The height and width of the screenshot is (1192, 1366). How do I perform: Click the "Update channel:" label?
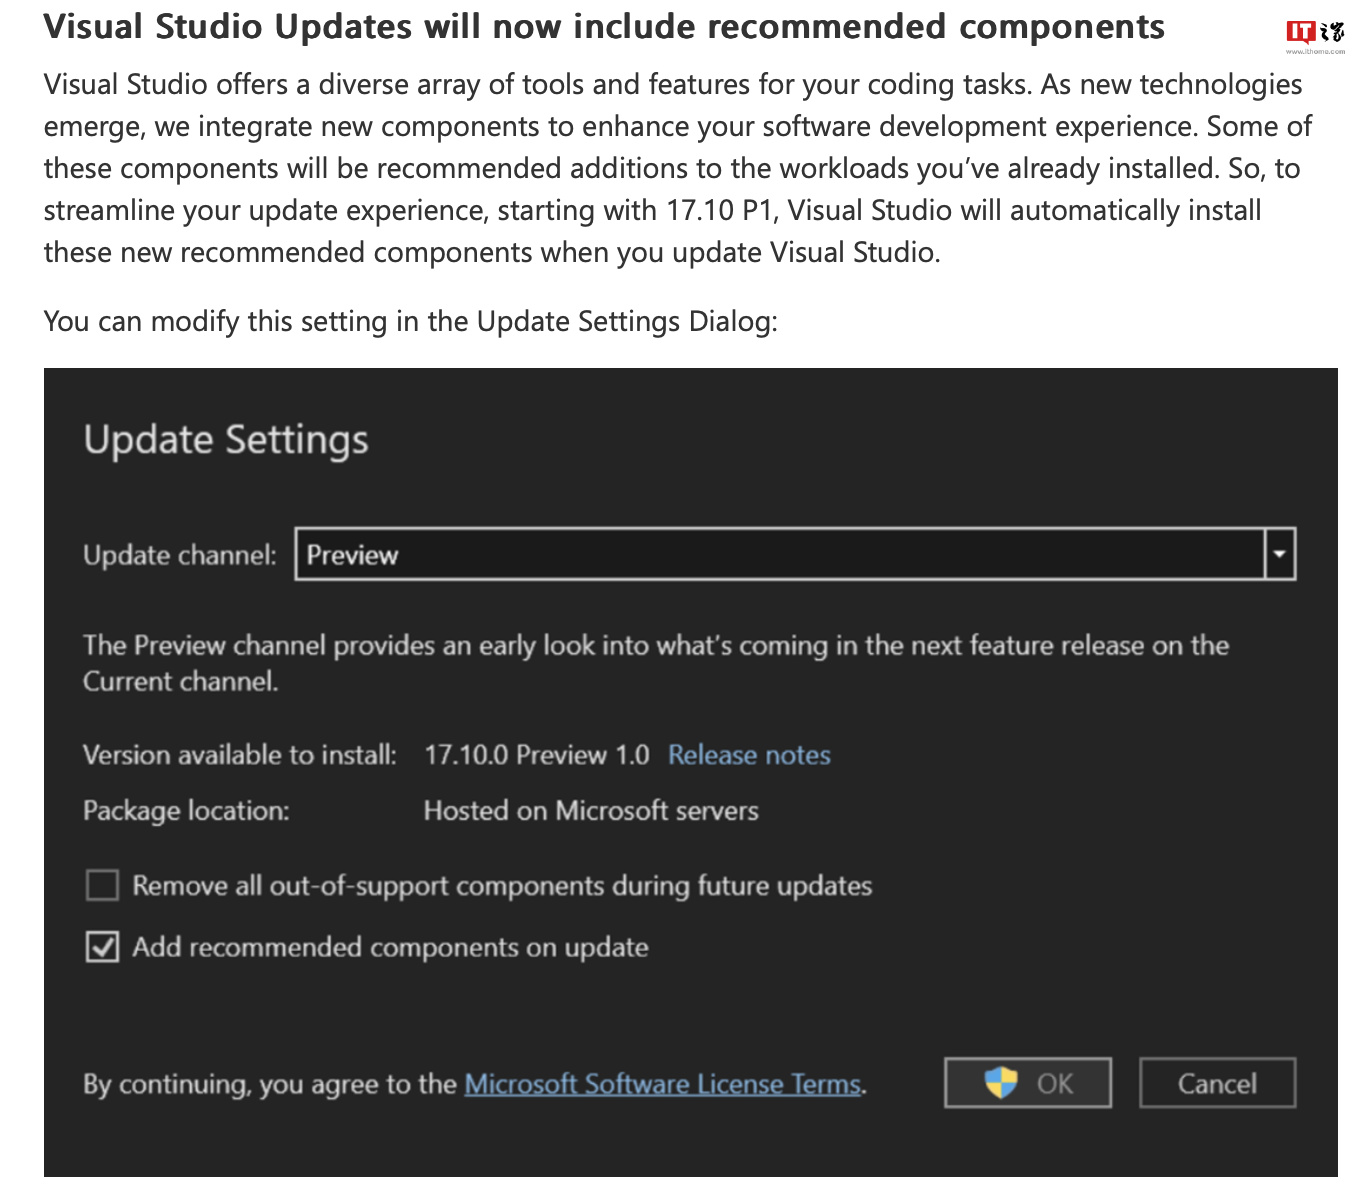[179, 555]
